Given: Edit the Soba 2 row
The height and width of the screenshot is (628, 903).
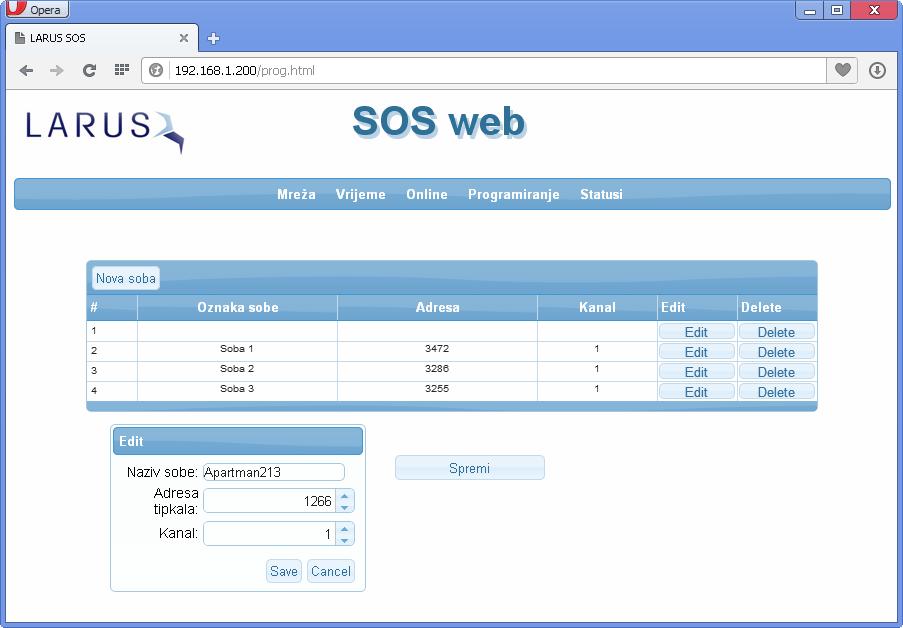Looking at the screenshot, I should coord(696,372).
